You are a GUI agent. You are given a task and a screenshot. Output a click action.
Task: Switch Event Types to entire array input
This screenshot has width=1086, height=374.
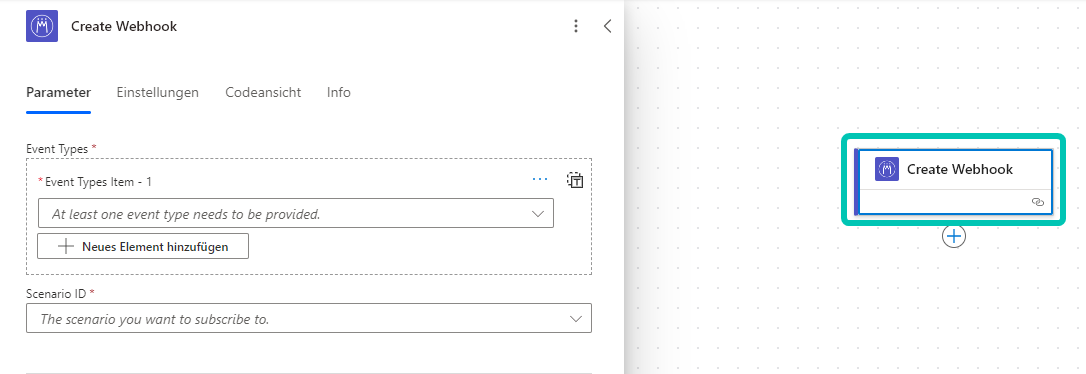click(575, 180)
